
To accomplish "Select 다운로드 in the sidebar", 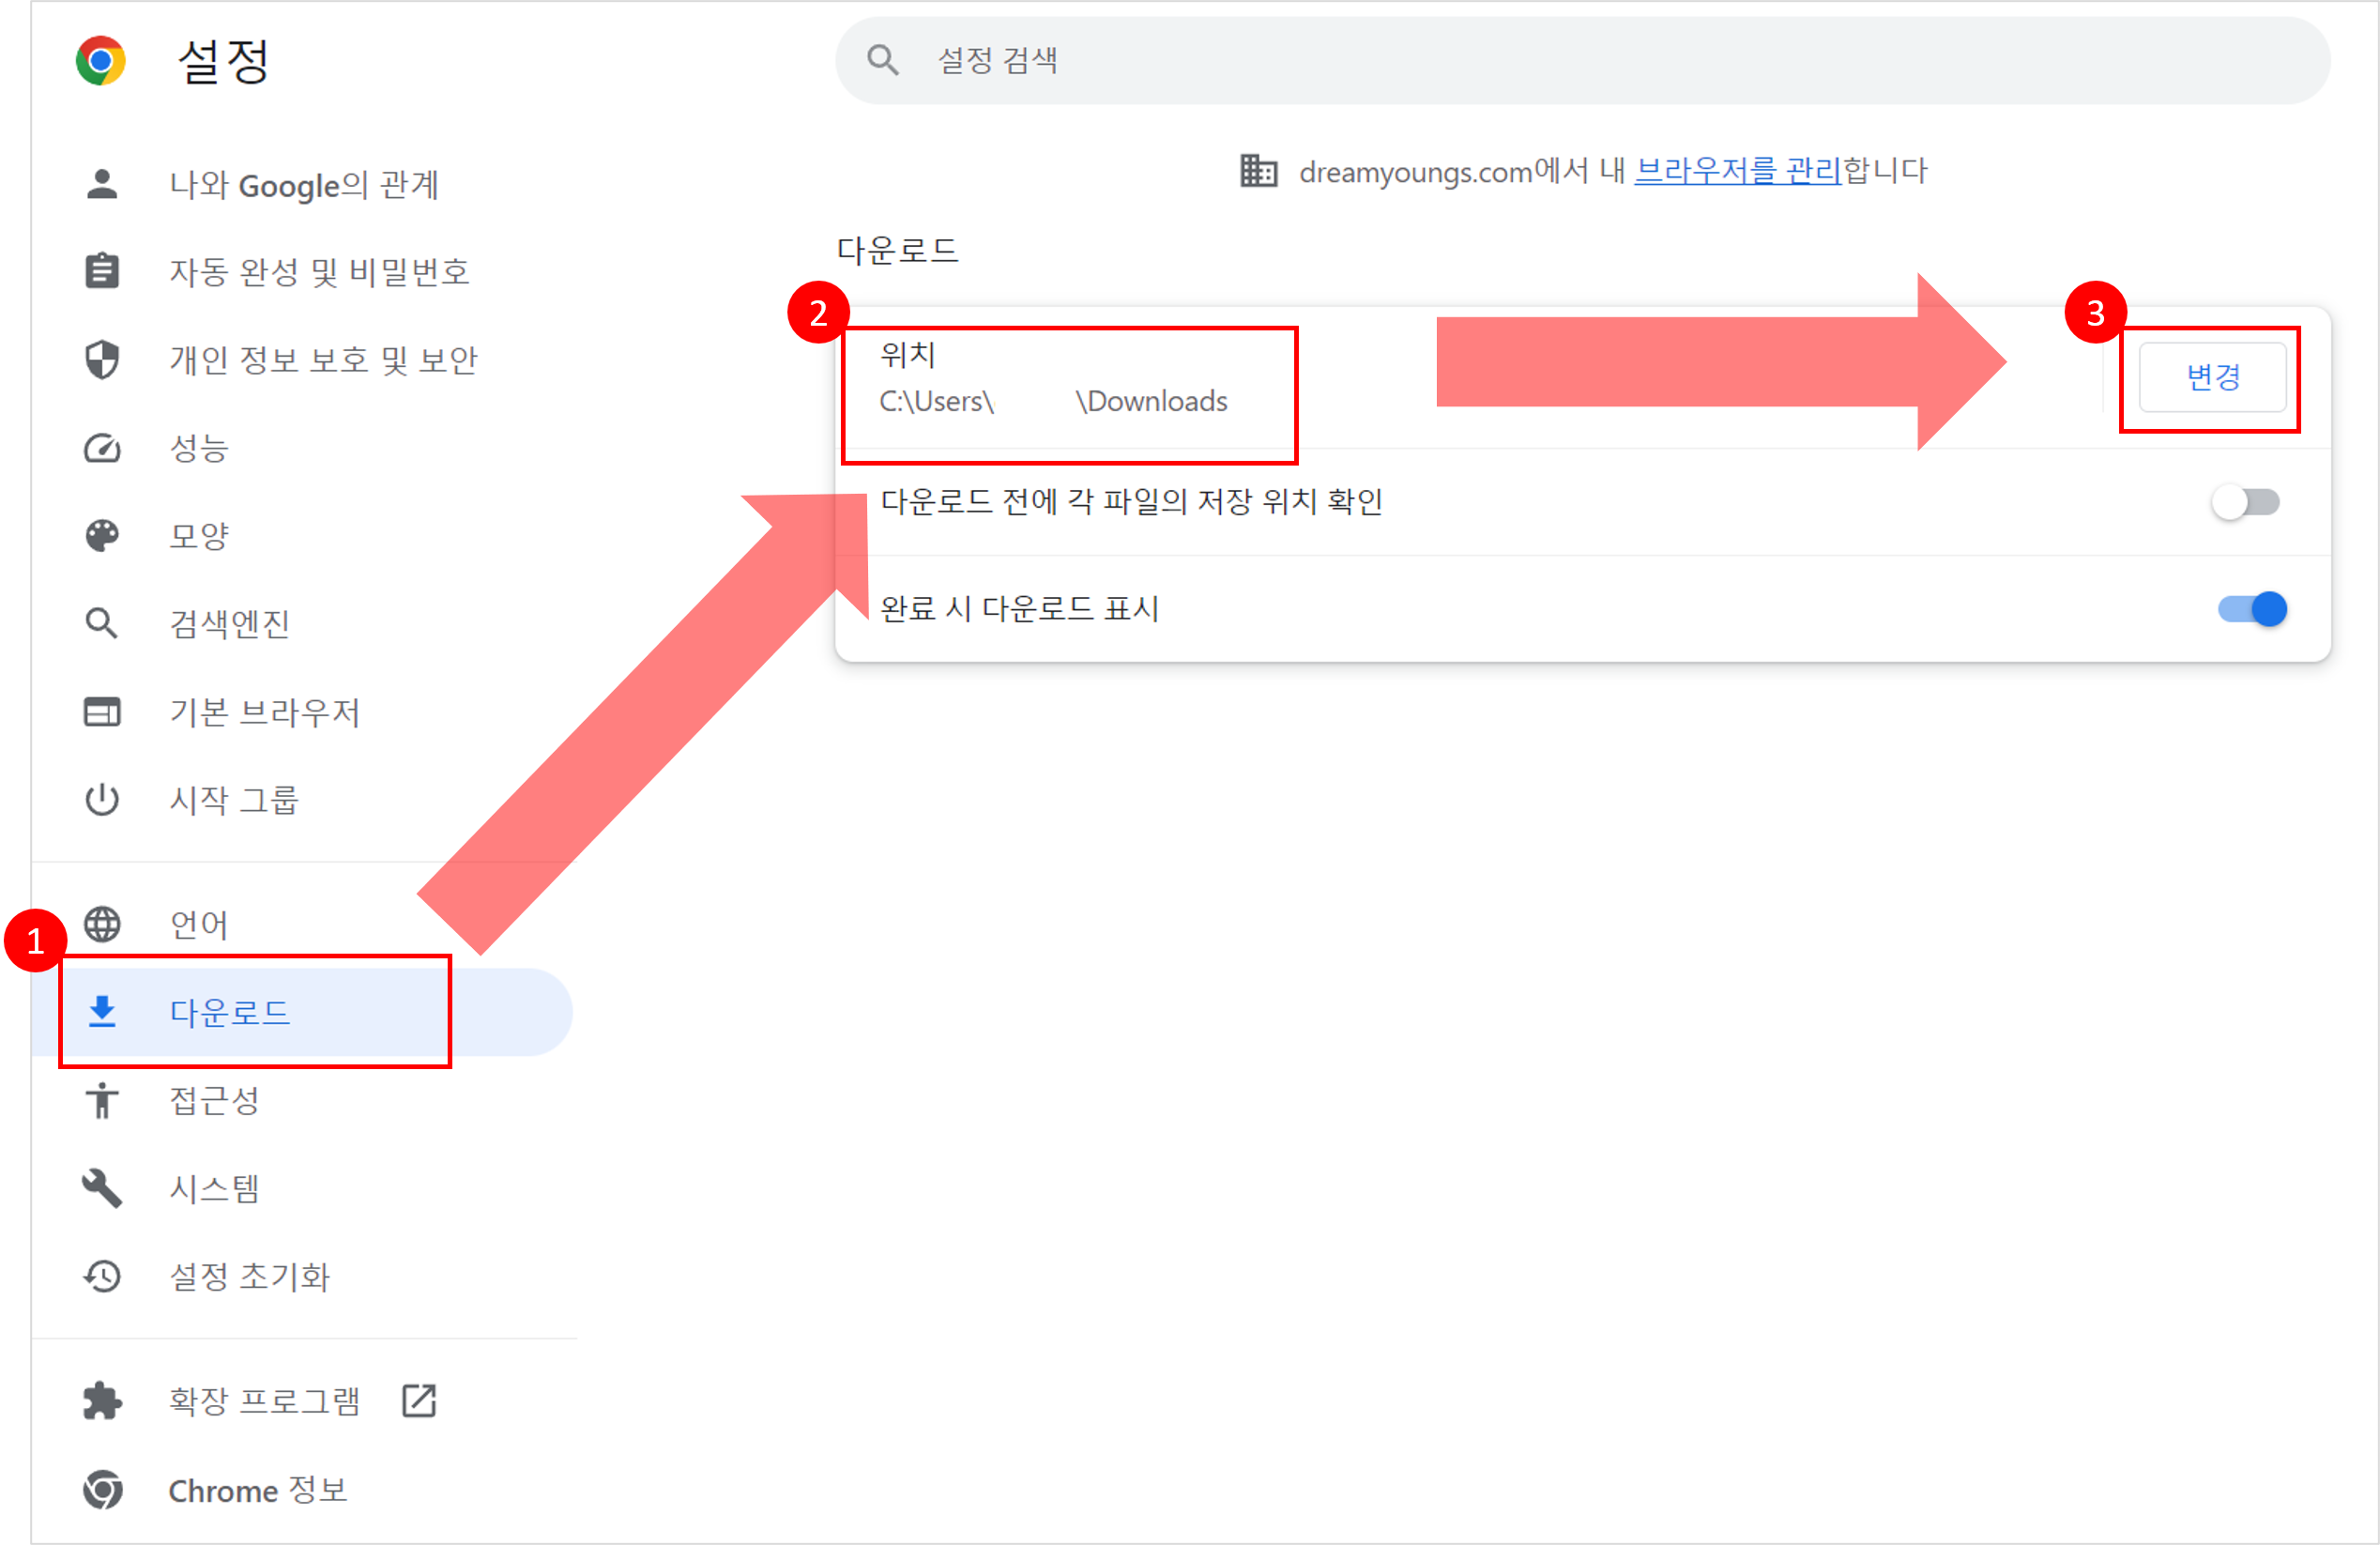I will click(x=230, y=1012).
